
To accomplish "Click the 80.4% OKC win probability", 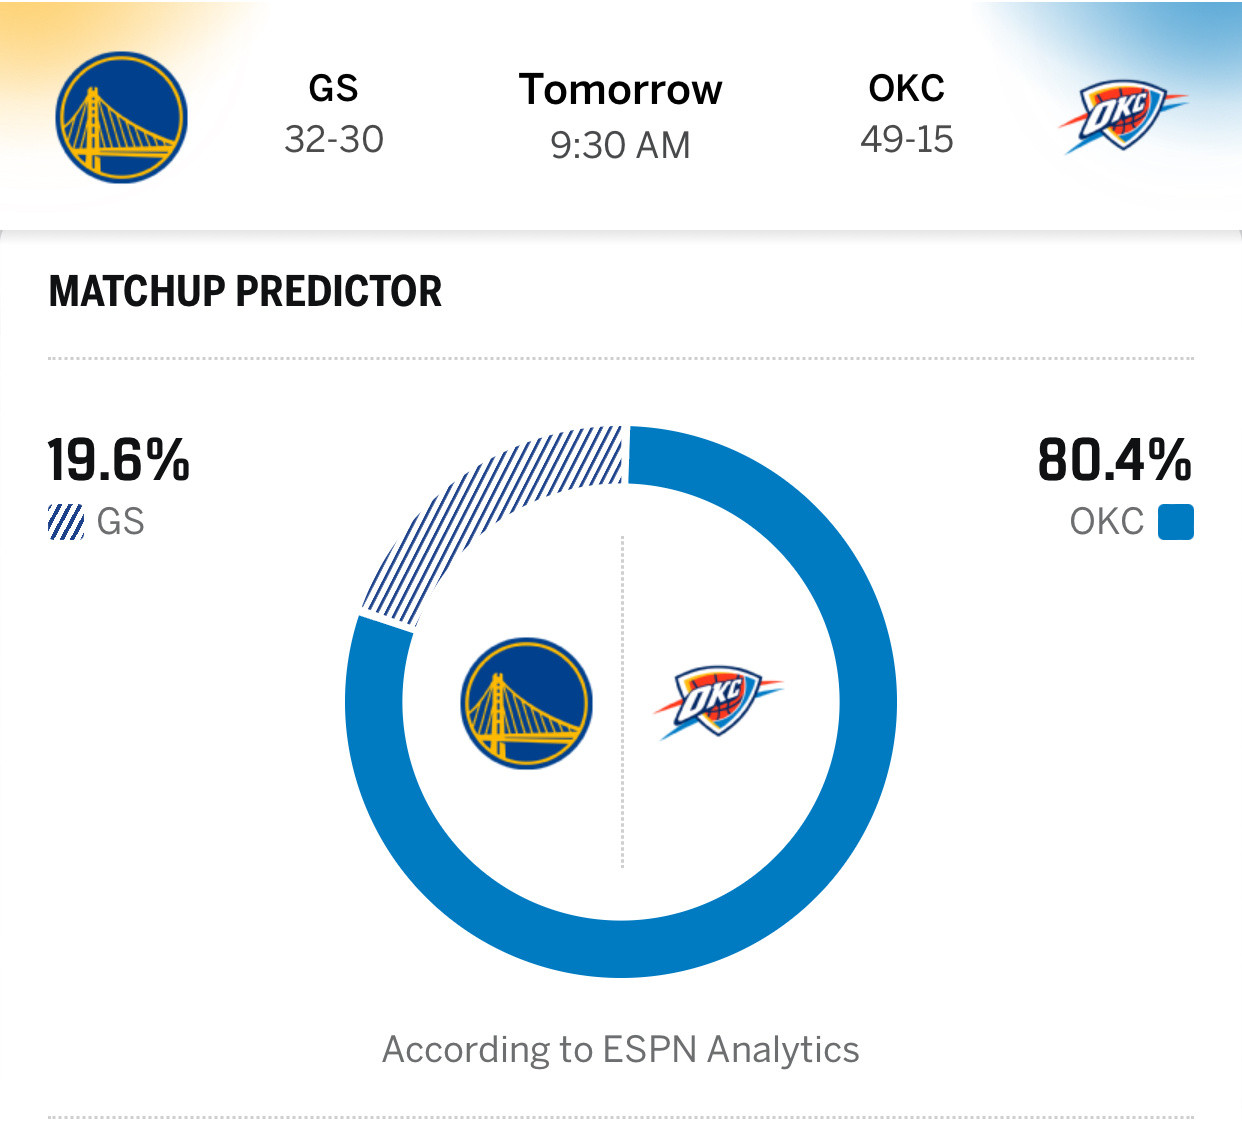I will coord(1114,460).
